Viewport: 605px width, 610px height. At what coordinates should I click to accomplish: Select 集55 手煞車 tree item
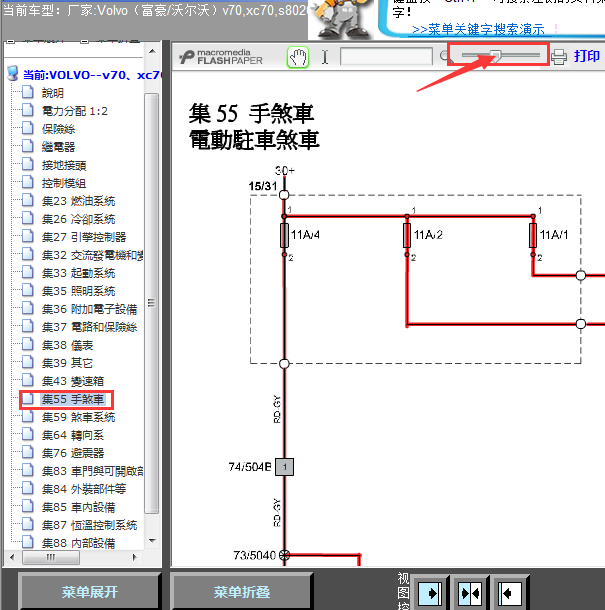[73, 399]
